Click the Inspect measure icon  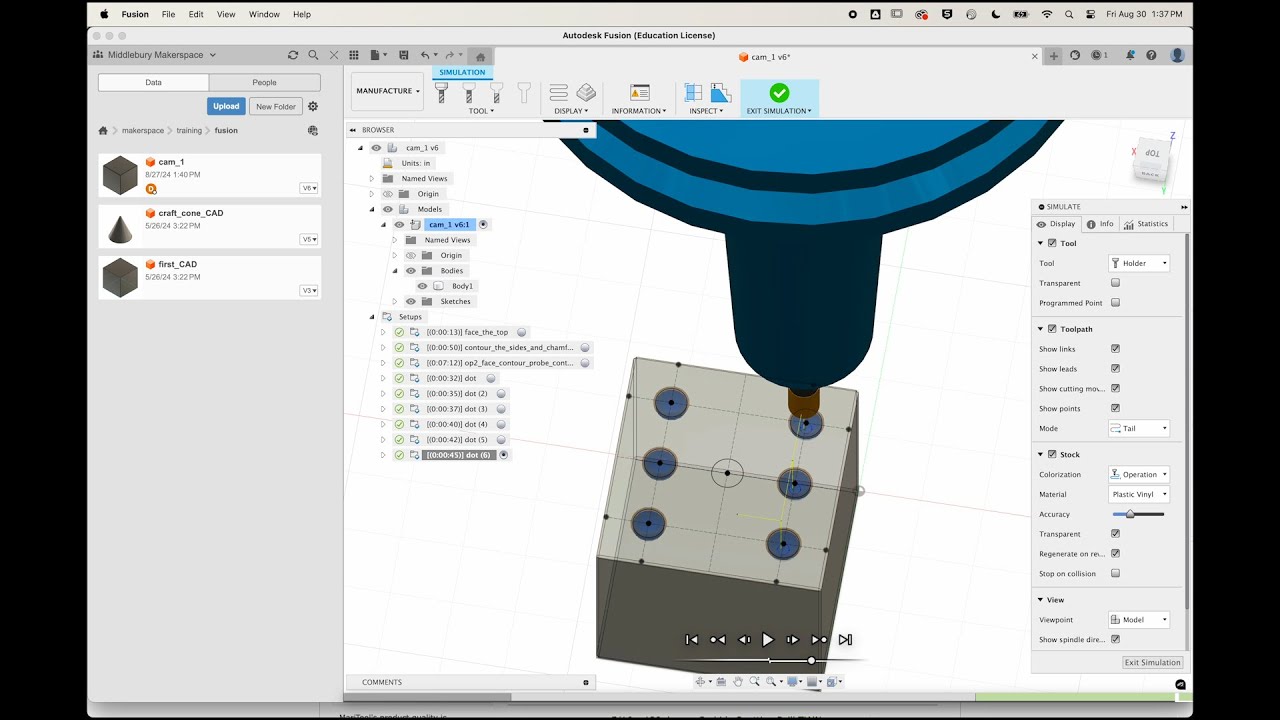pyautogui.click(x=693, y=93)
